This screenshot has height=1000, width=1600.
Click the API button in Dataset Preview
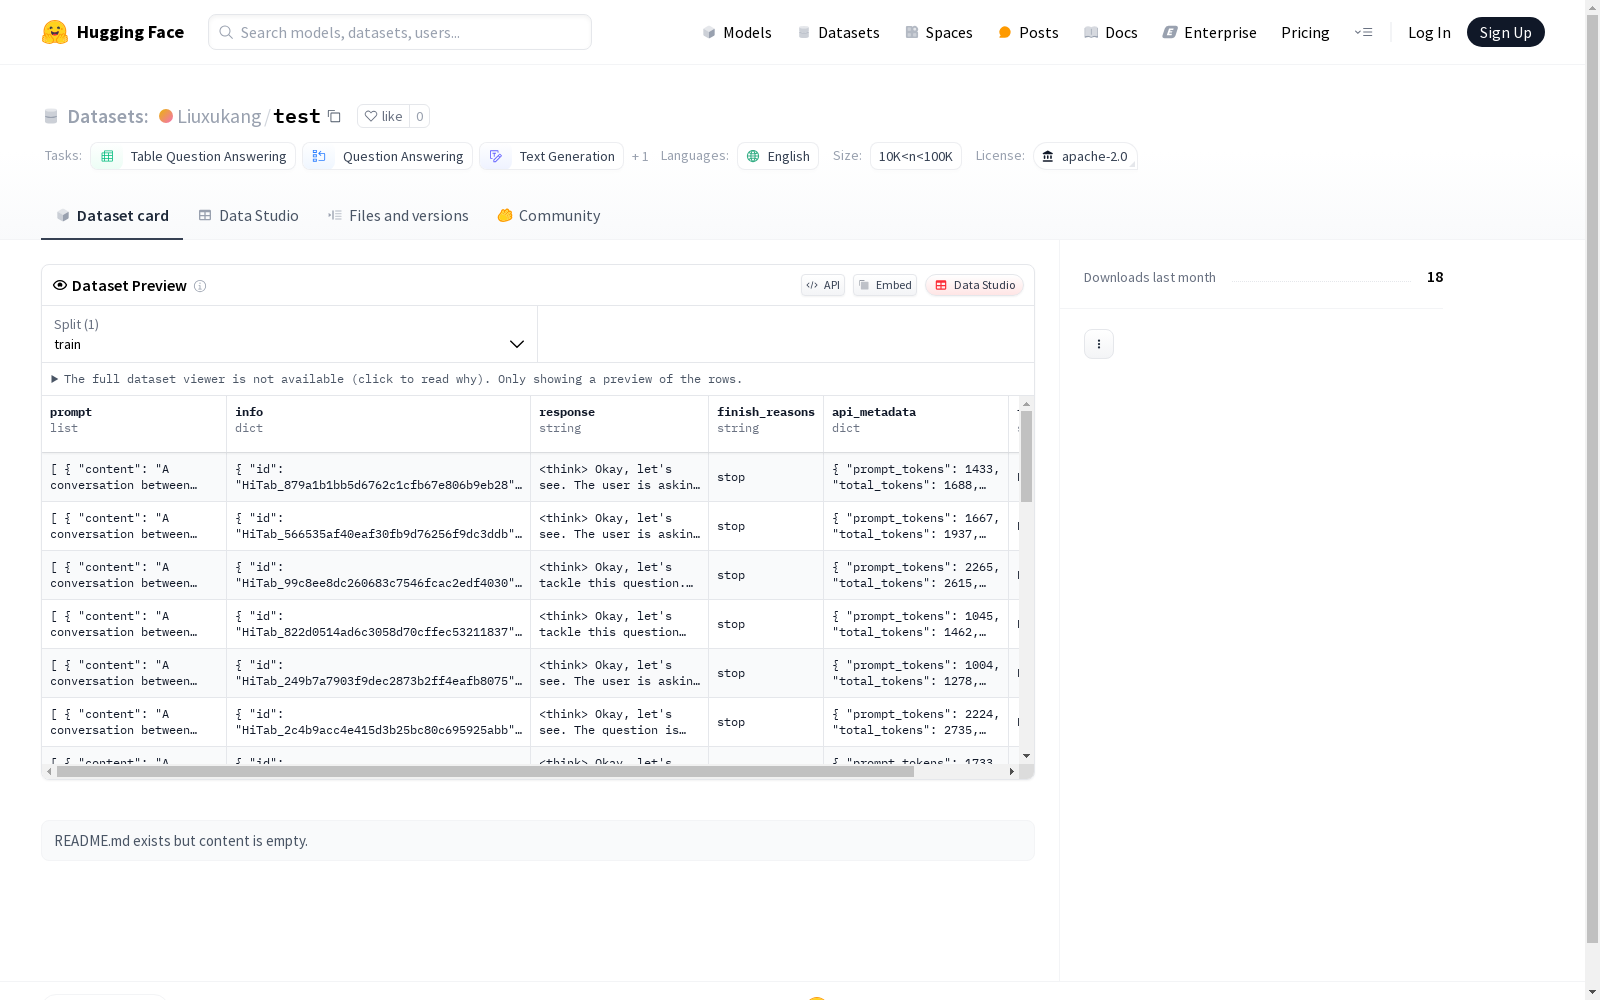823,285
